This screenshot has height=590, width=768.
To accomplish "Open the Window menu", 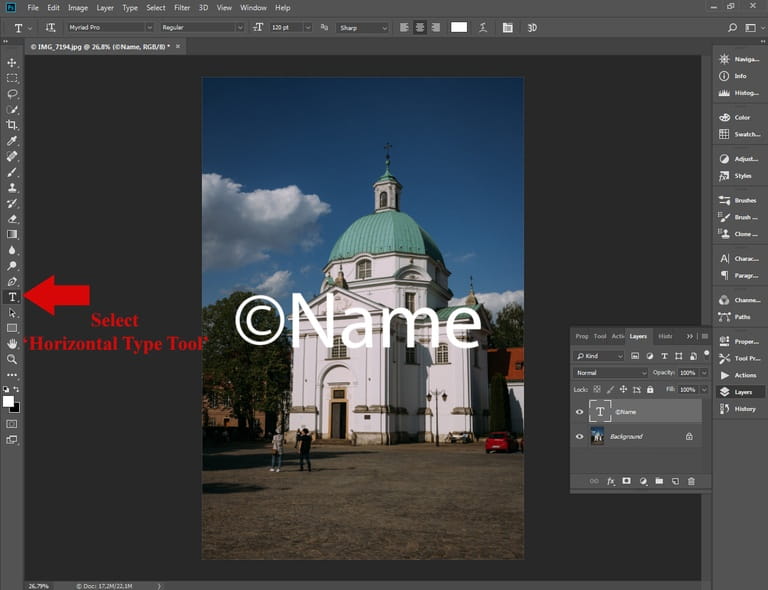I will pyautogui.click(x=253, y=8).
